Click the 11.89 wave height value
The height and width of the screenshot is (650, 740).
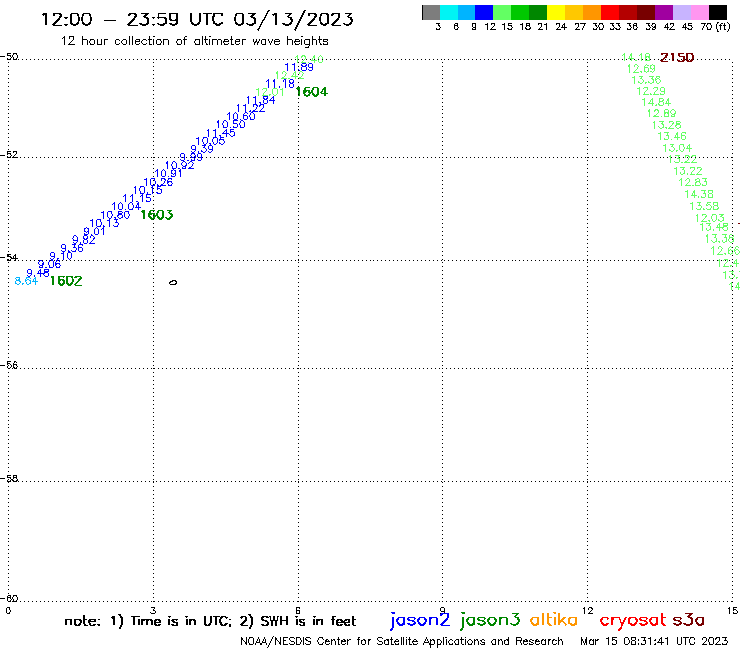299,67
